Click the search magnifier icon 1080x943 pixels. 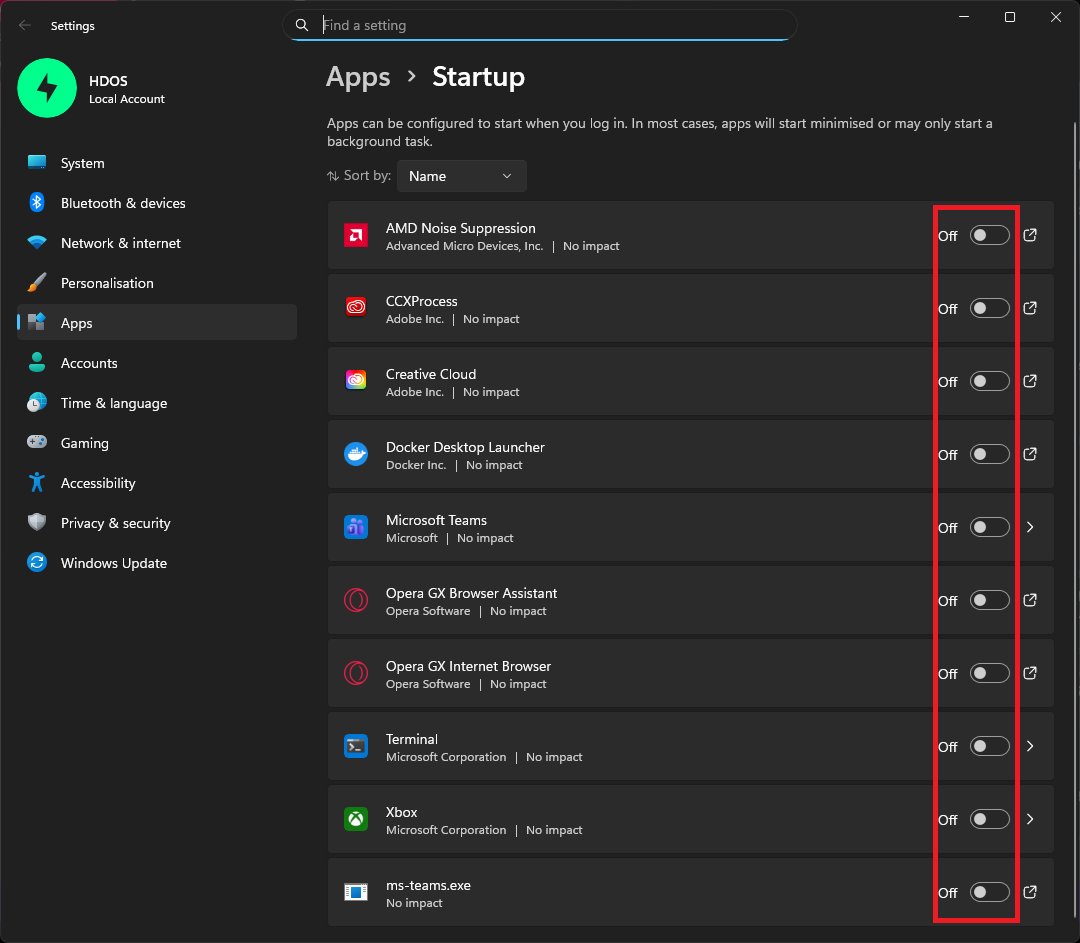(302, 25)
